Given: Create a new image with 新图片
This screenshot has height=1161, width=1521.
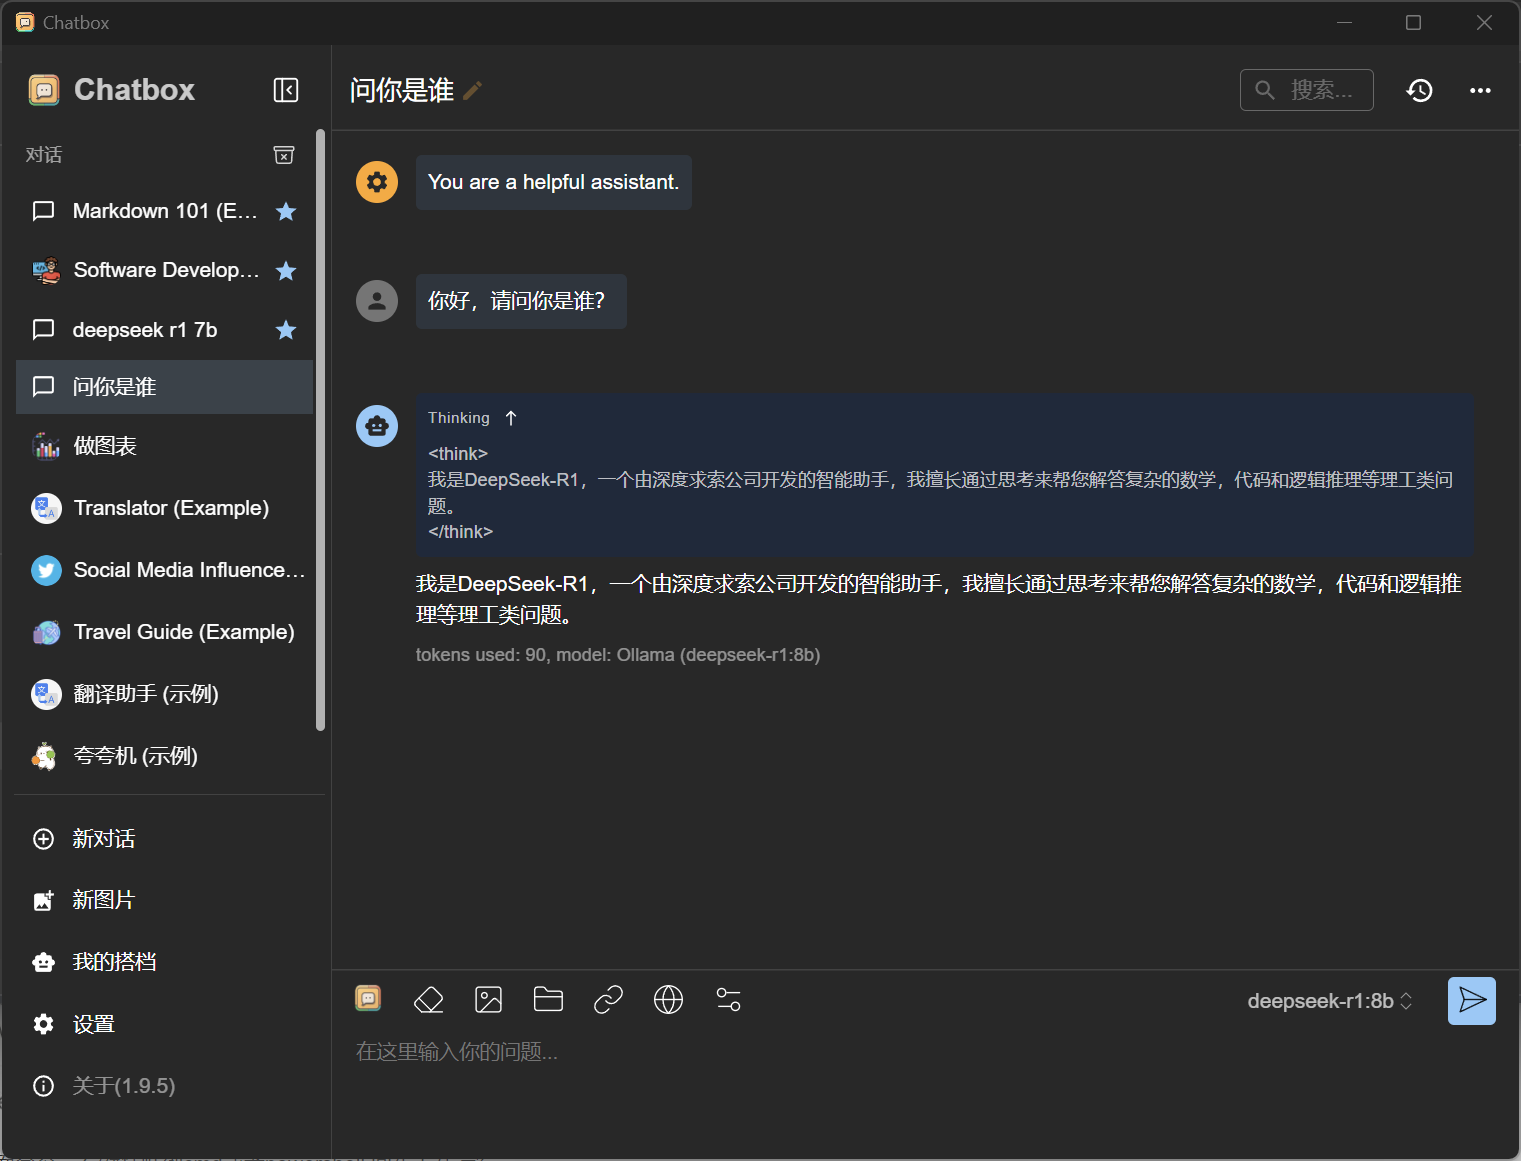Looking at the screenshot, I should [165, 900].
